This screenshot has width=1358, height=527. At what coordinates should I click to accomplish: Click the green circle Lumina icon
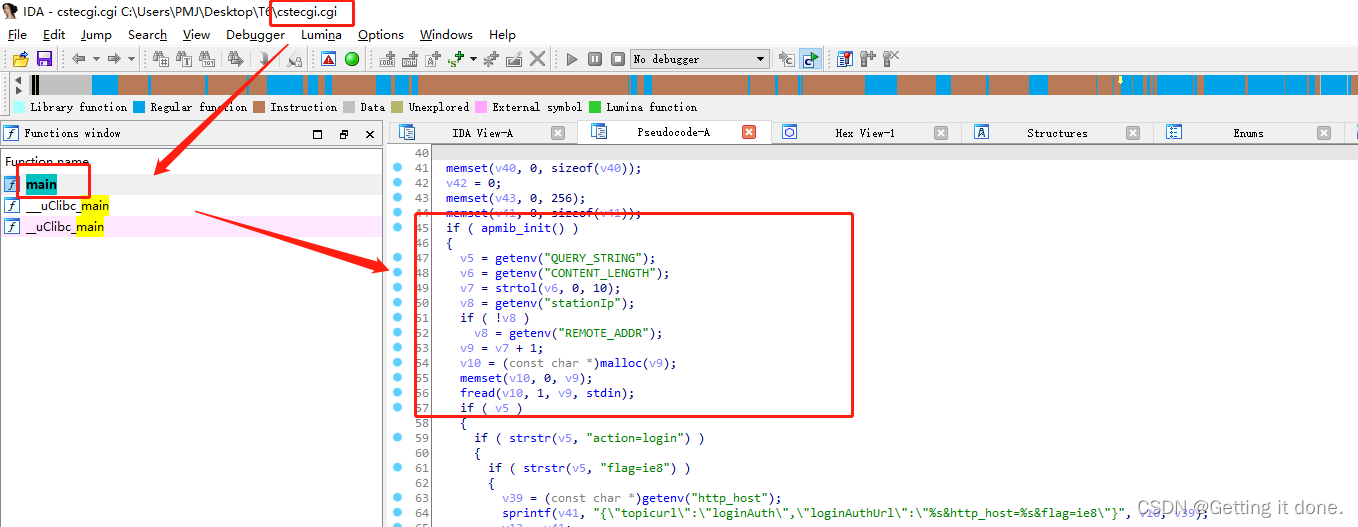[x=352, y=59]
